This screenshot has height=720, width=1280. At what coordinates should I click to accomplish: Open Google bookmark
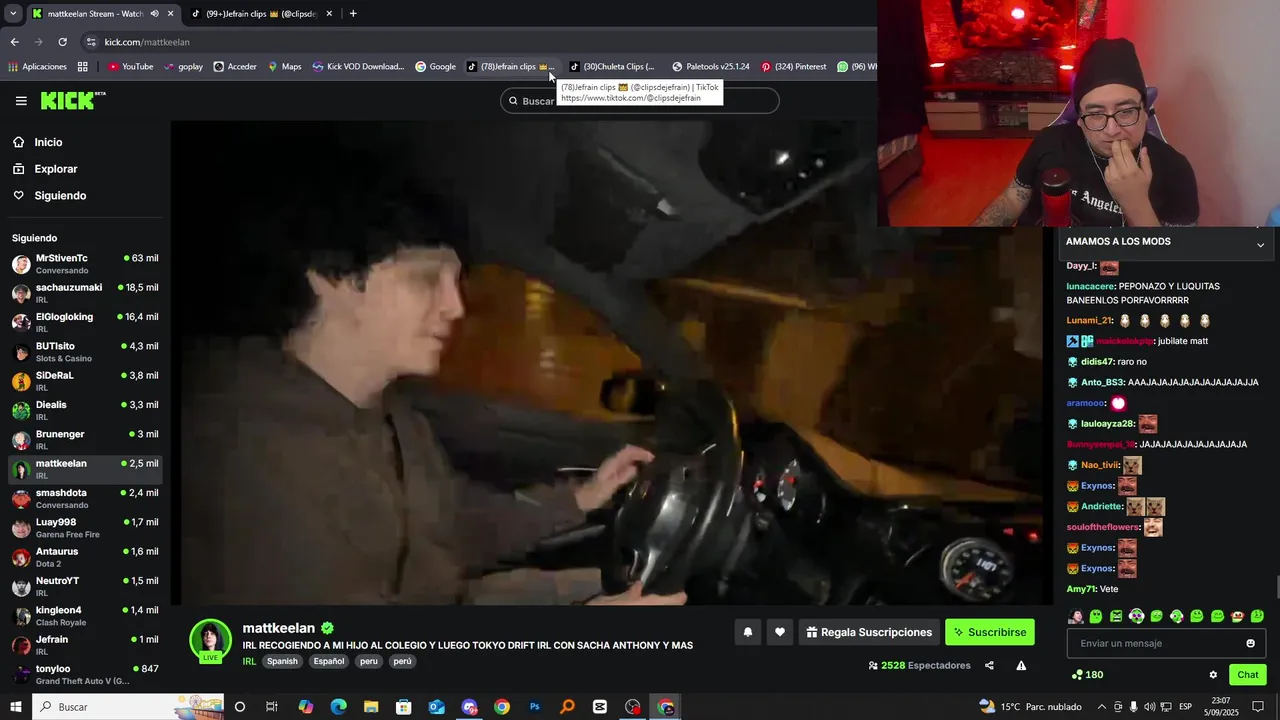coord(435,67)
